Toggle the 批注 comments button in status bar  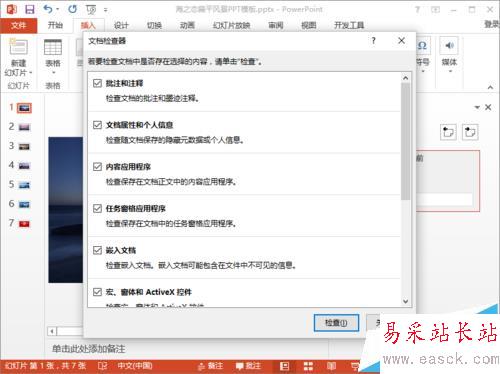[x=248, y=366]
